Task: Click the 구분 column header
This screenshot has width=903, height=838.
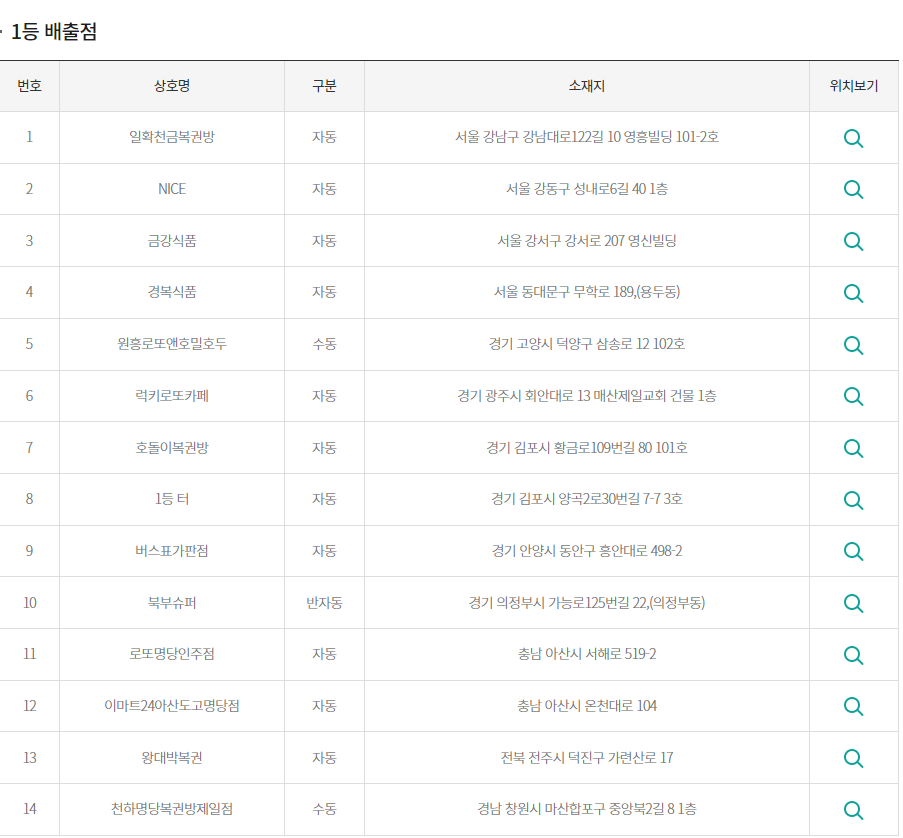Action: point(324,86)
